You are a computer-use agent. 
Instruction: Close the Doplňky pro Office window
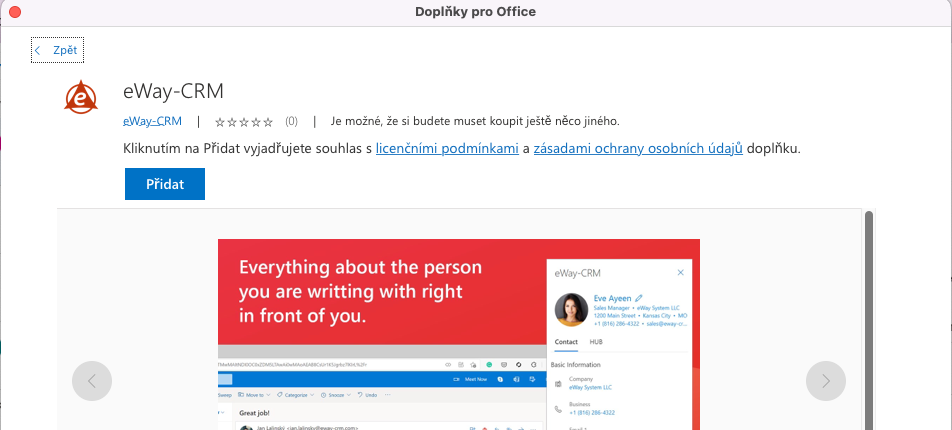(15, 12)
